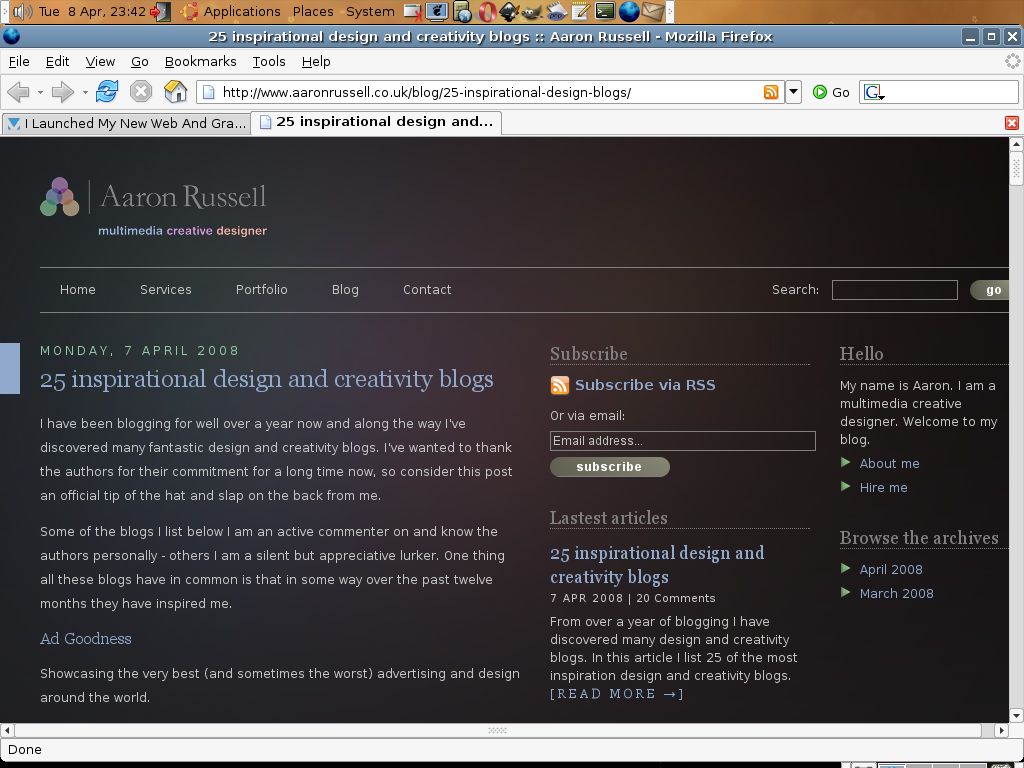Screen dimensions: 1024x768
Task: Open the article title heading link
Action: click(x=266, y=379)
